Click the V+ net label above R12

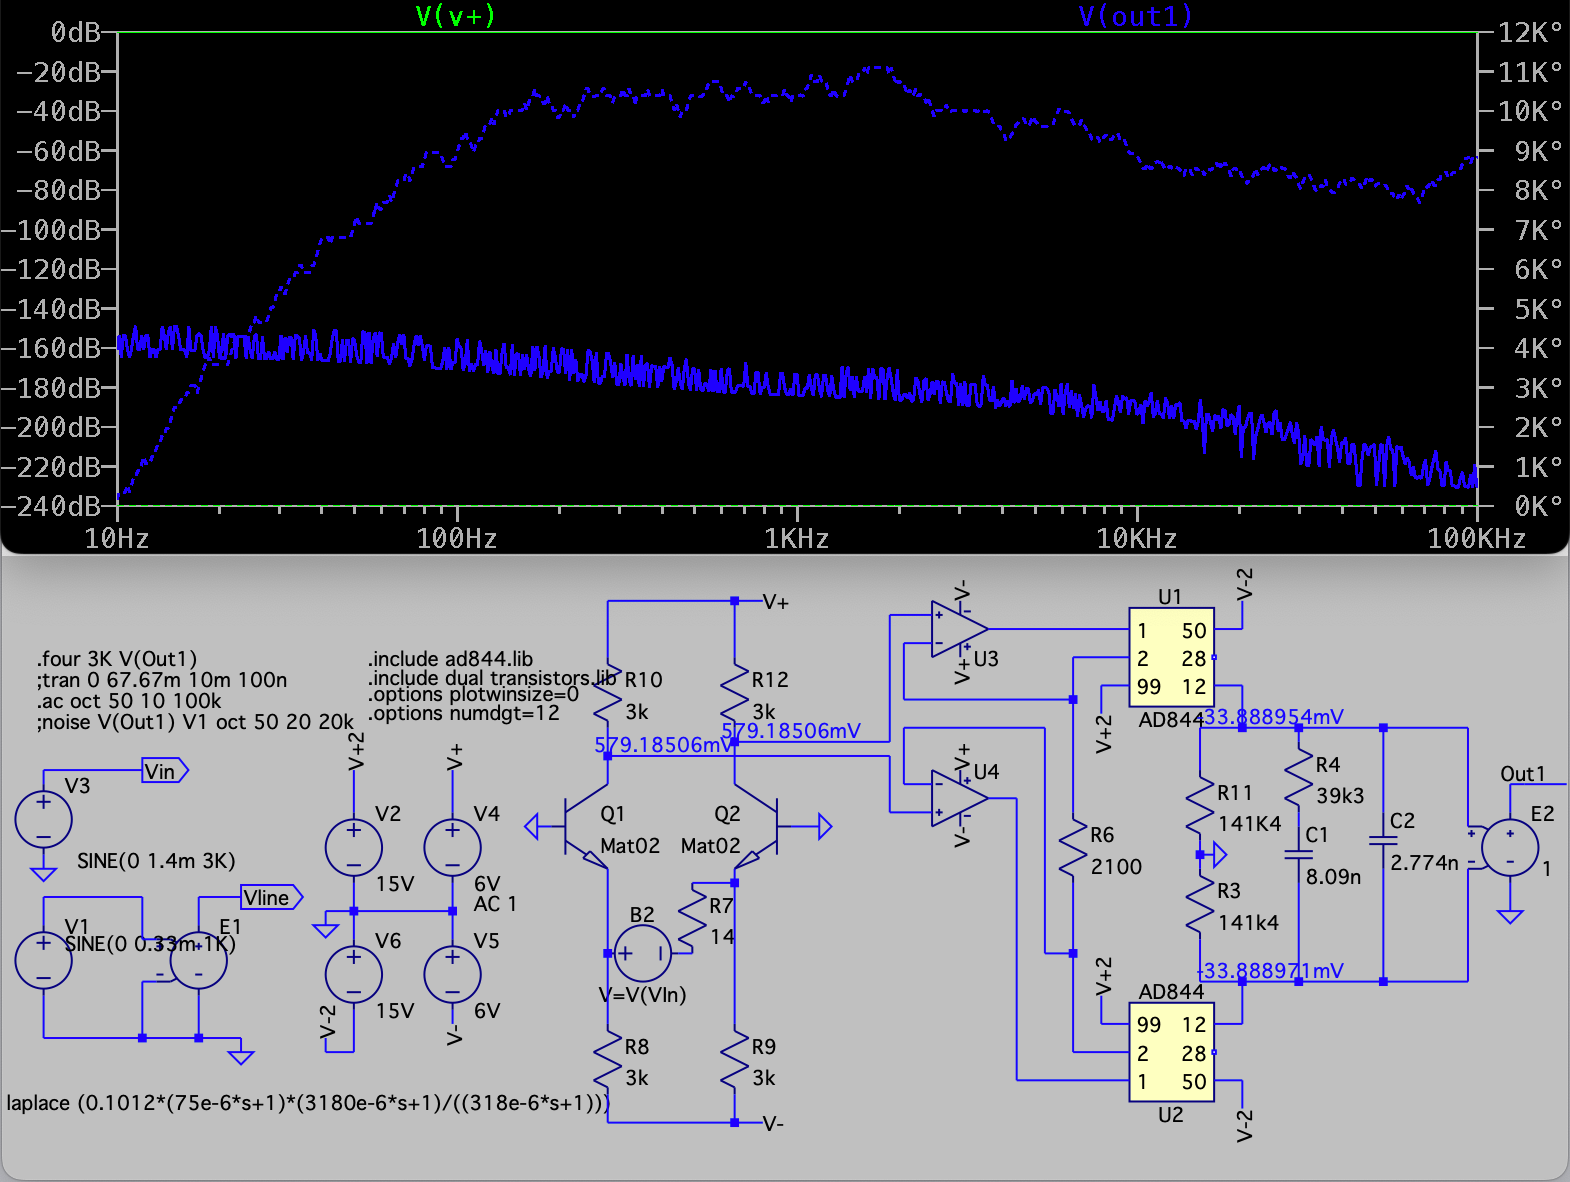coord(776,602)
